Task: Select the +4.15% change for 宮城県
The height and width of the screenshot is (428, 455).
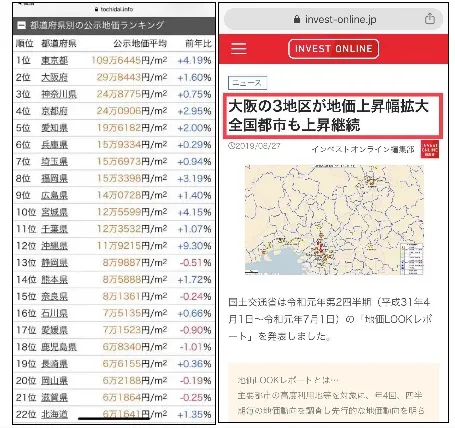Action: [194, 212]
